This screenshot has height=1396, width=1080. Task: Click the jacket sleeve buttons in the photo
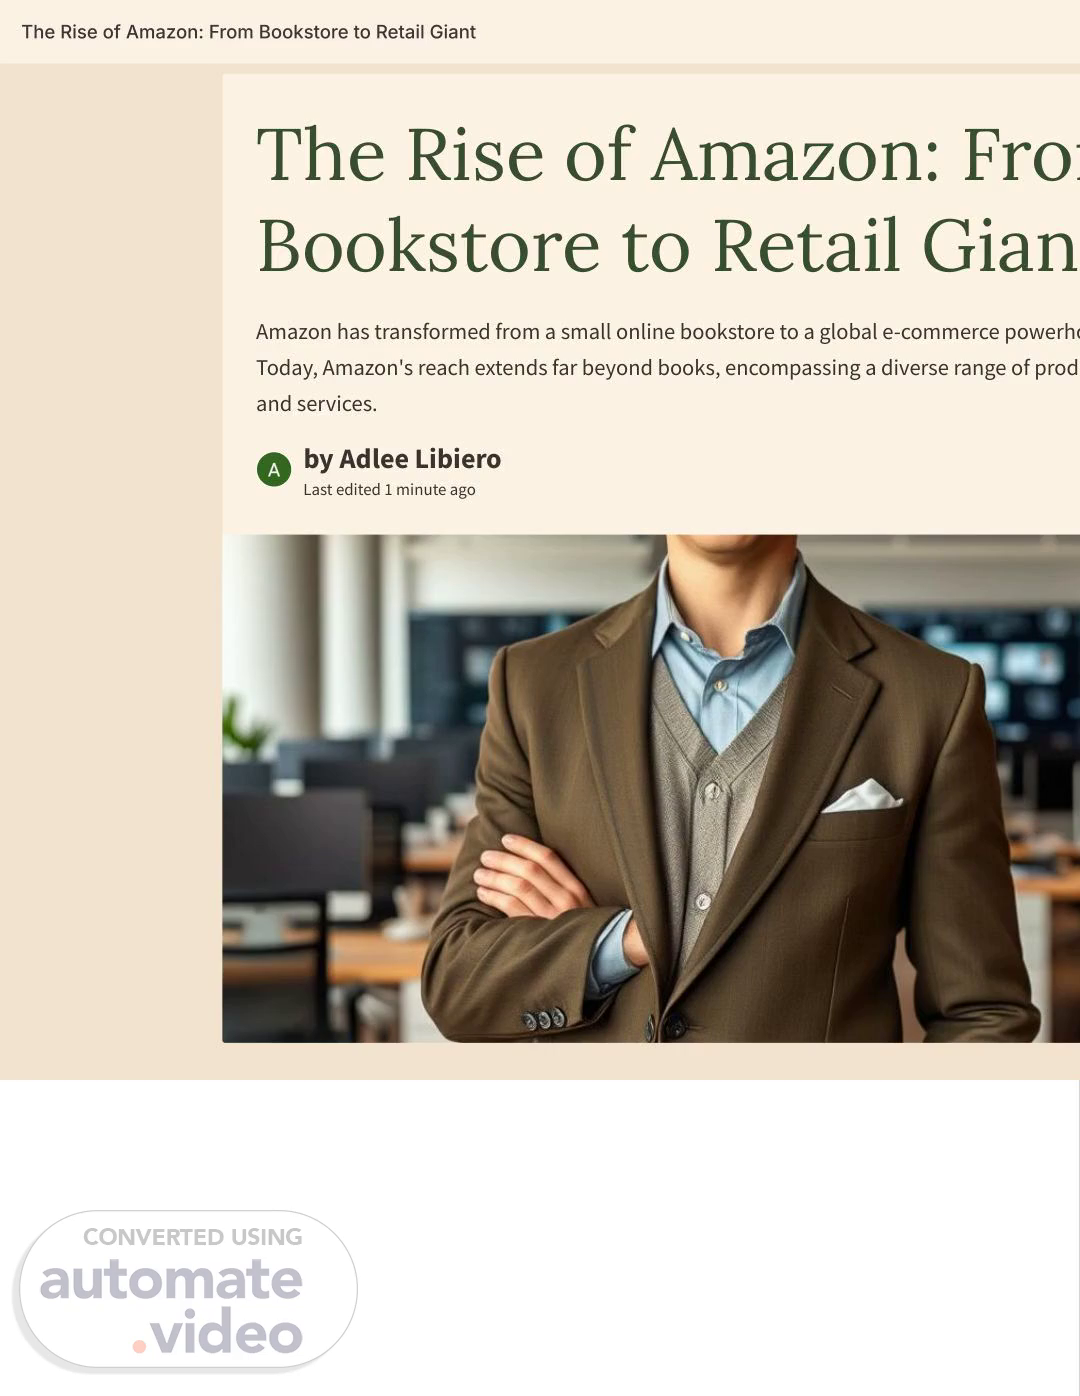tap(544, 1018)
